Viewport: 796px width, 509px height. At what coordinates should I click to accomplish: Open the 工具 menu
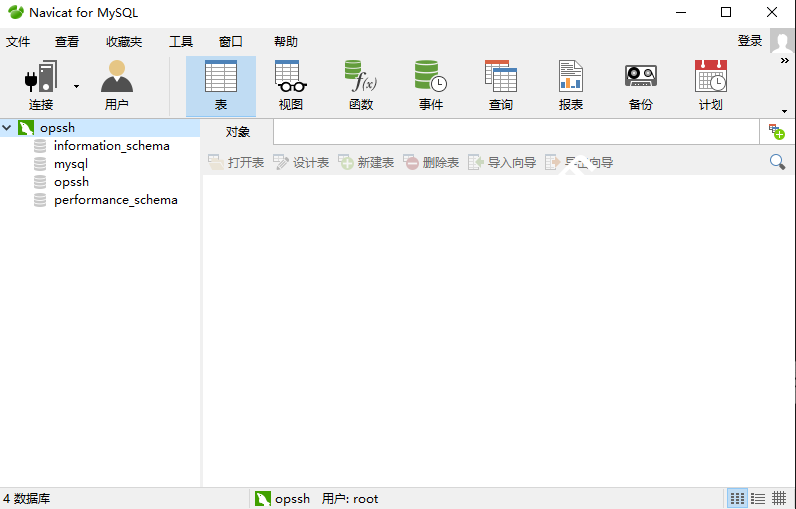point(181,42)
